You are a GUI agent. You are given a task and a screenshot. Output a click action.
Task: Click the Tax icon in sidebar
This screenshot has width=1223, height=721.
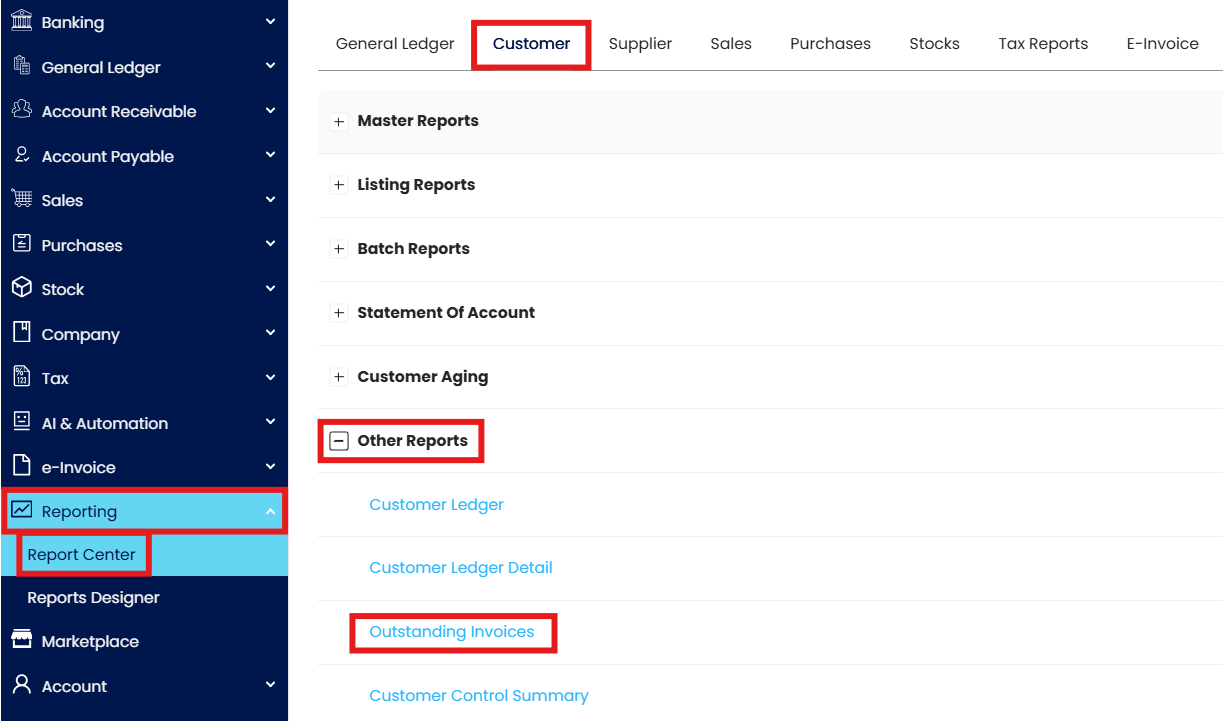pos(21,377)
